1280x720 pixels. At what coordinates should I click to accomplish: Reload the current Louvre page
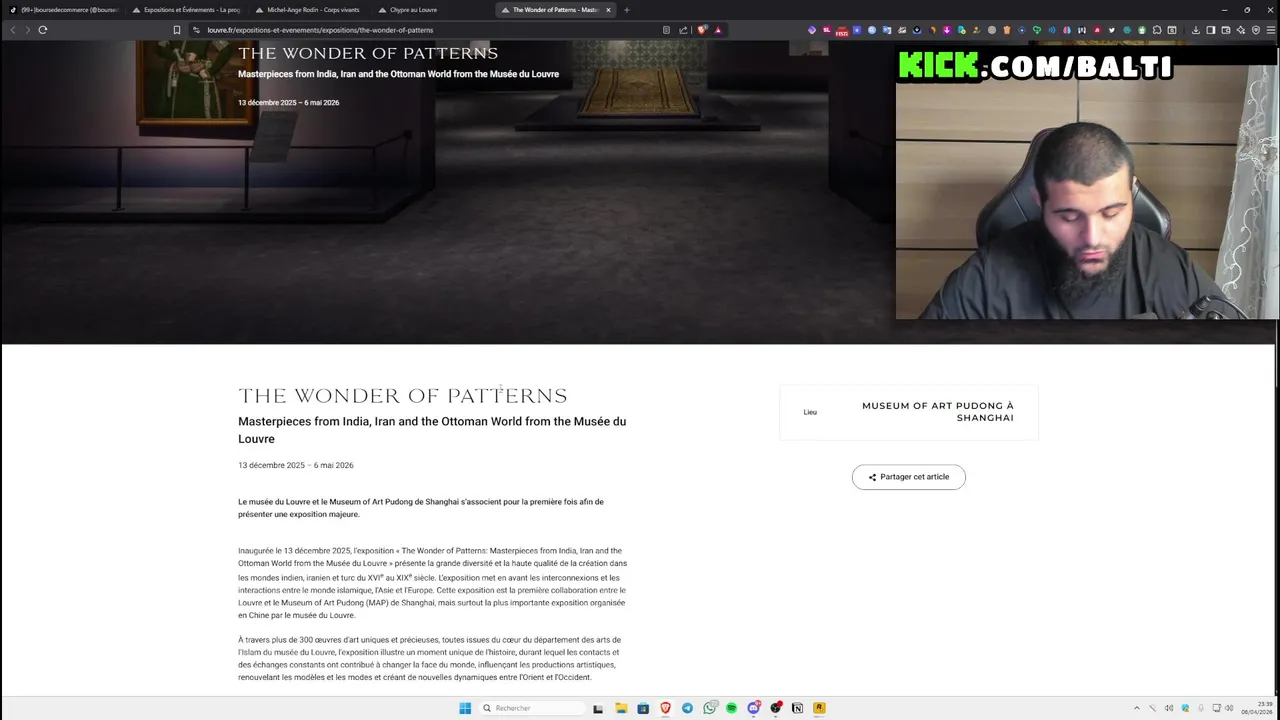[43, 30]
